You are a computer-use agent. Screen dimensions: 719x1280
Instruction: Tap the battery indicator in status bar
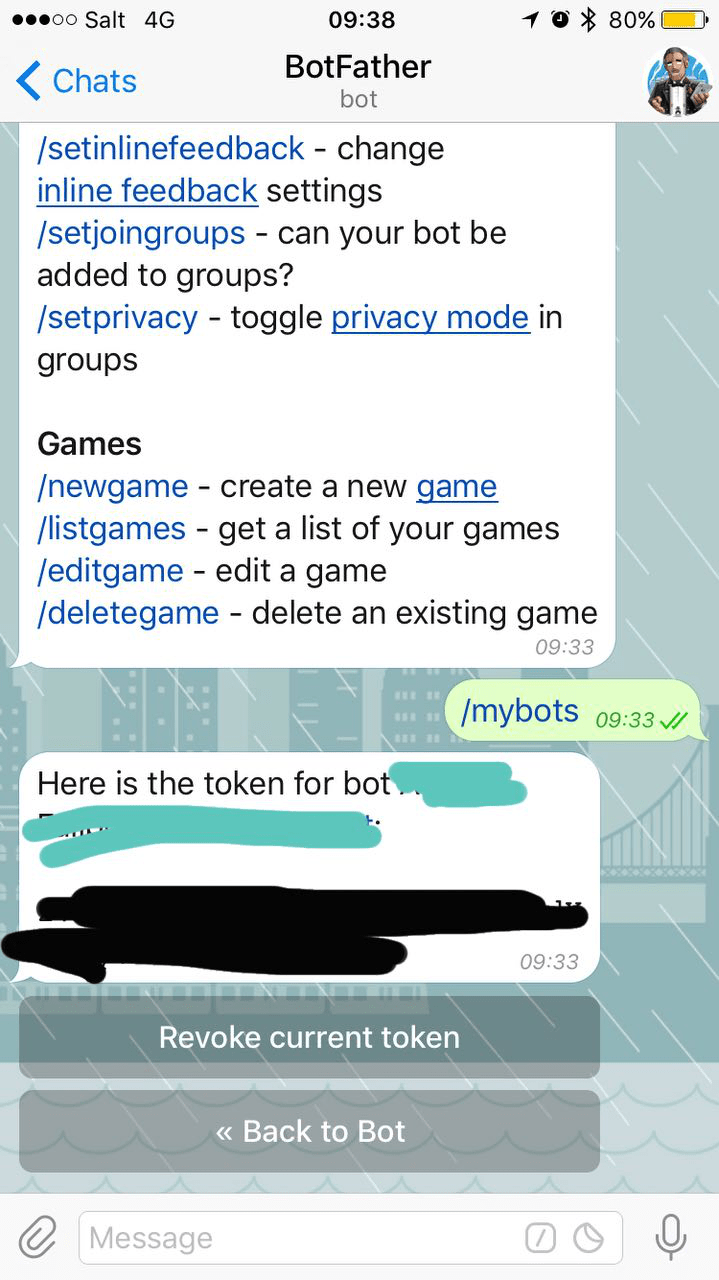685,19
